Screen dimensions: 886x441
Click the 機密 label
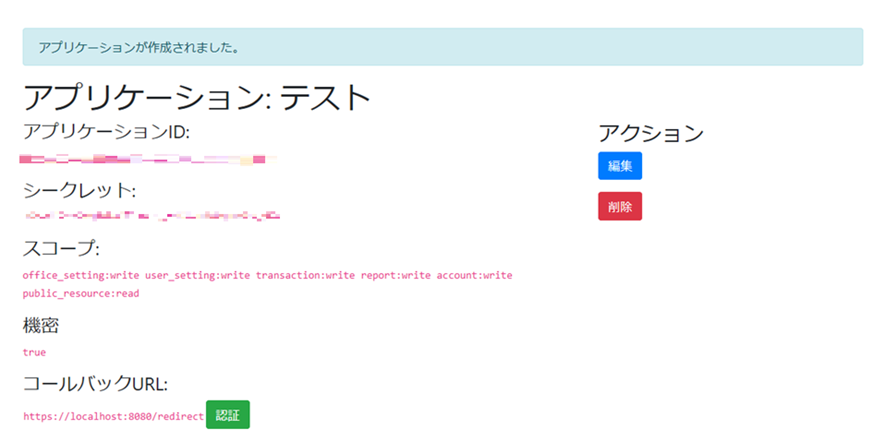coord(41,326)
